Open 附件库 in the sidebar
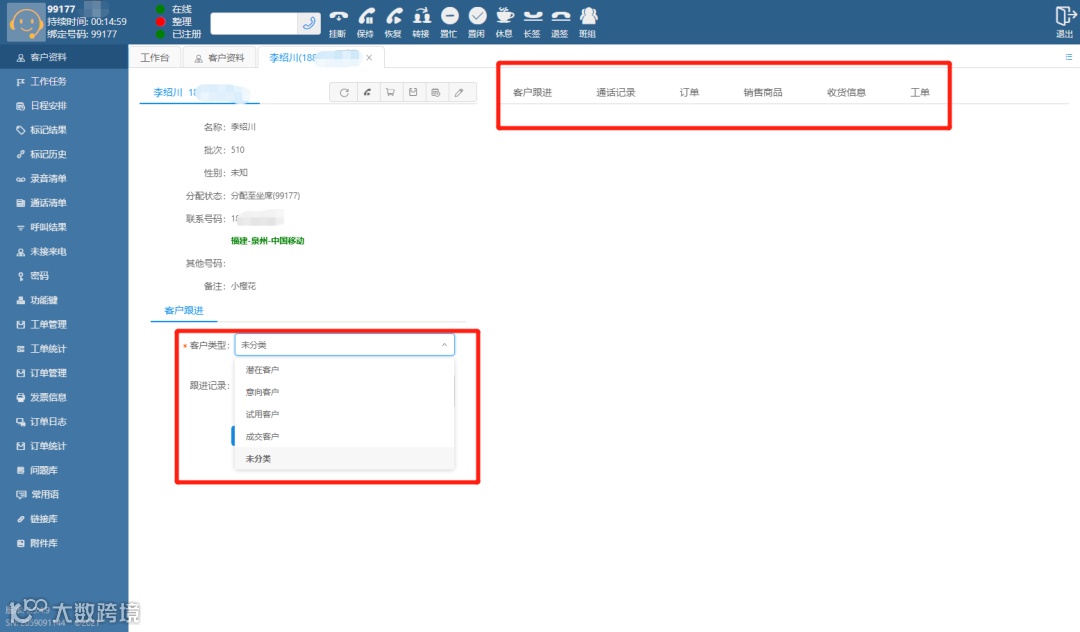The width and height of the screenshot is (1080, 632). (64, 543)
